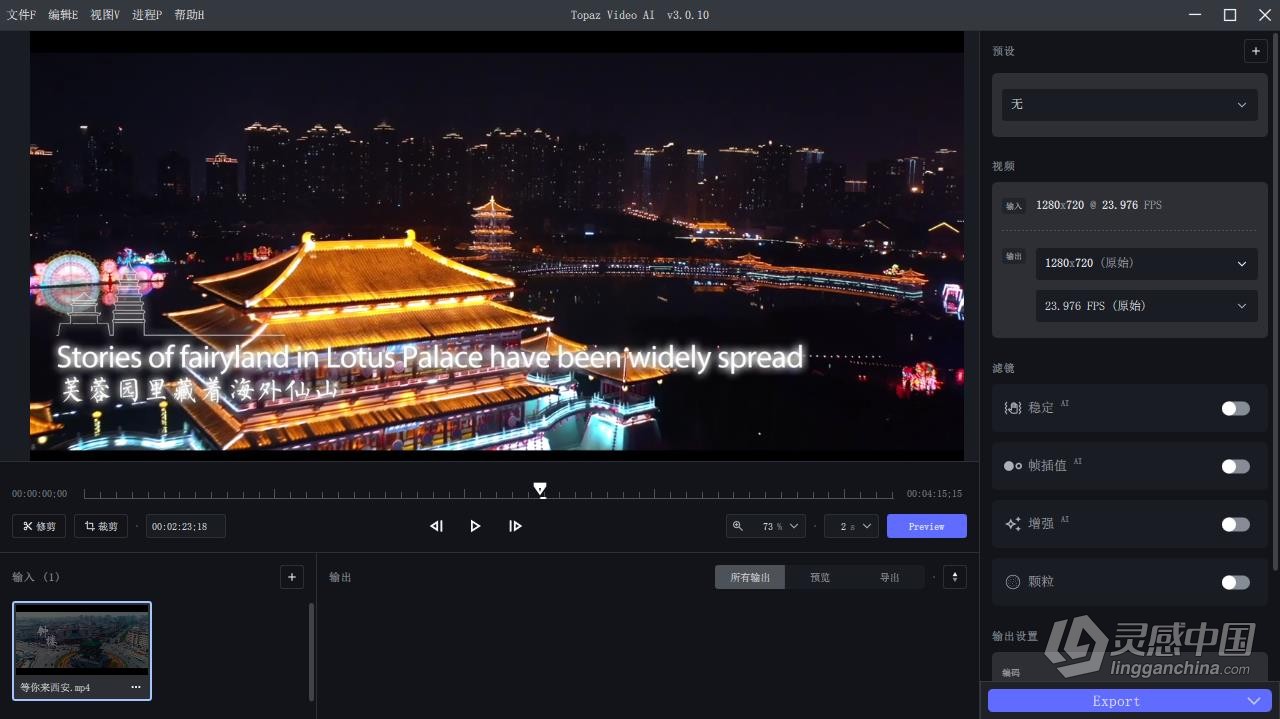Click the 00:02:23:18 timecode field
The height and width of the screenshot is (719, 1280).
coord(185,525)
